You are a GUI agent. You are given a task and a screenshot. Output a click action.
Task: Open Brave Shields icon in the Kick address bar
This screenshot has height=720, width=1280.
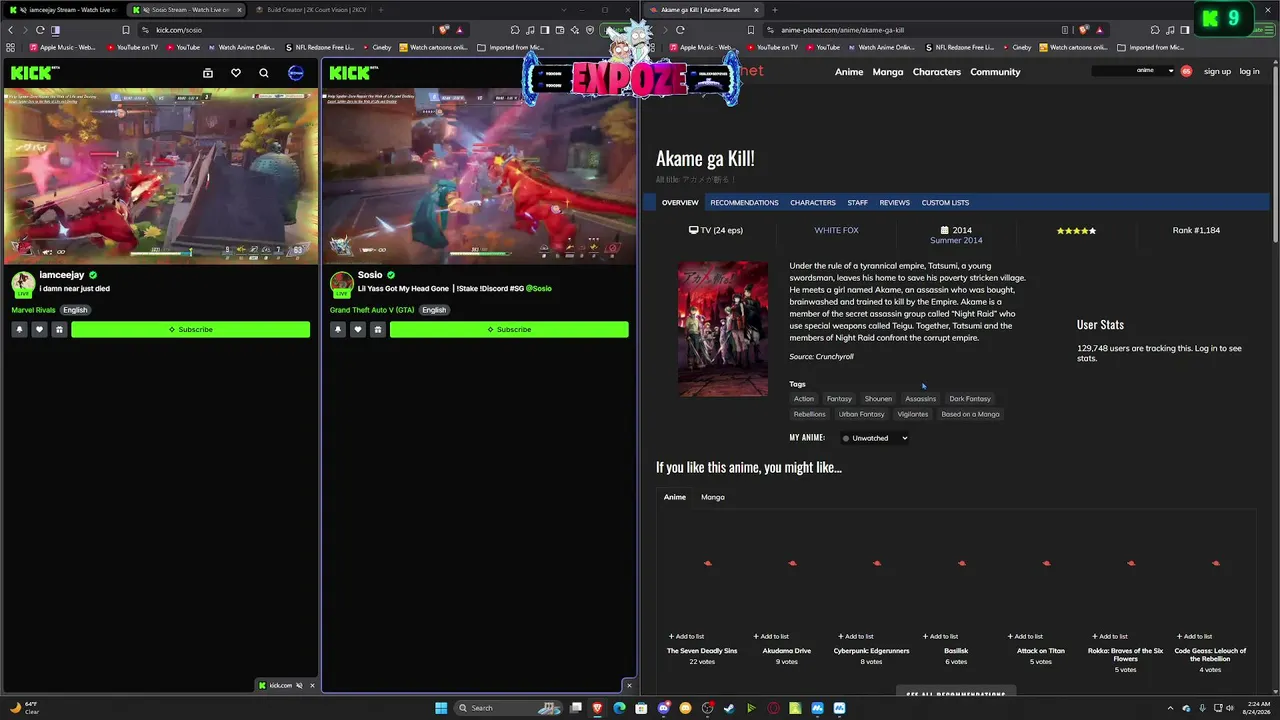coord(444,30)
